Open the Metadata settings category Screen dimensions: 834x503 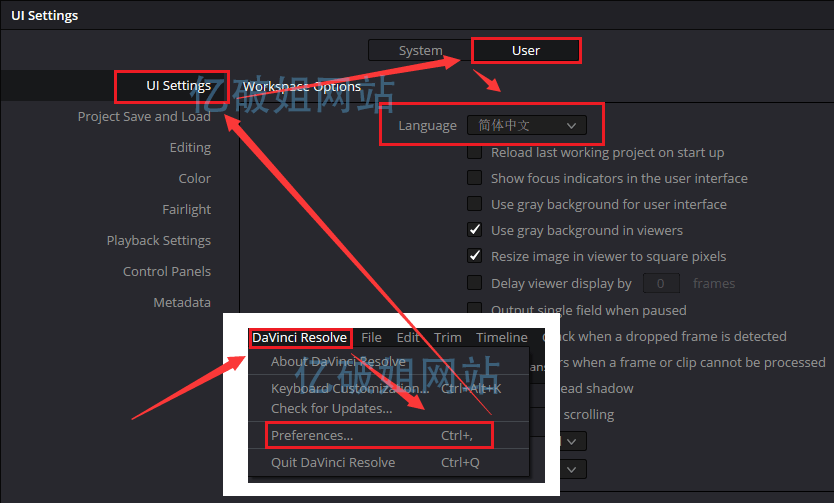[x=182, y=303]
